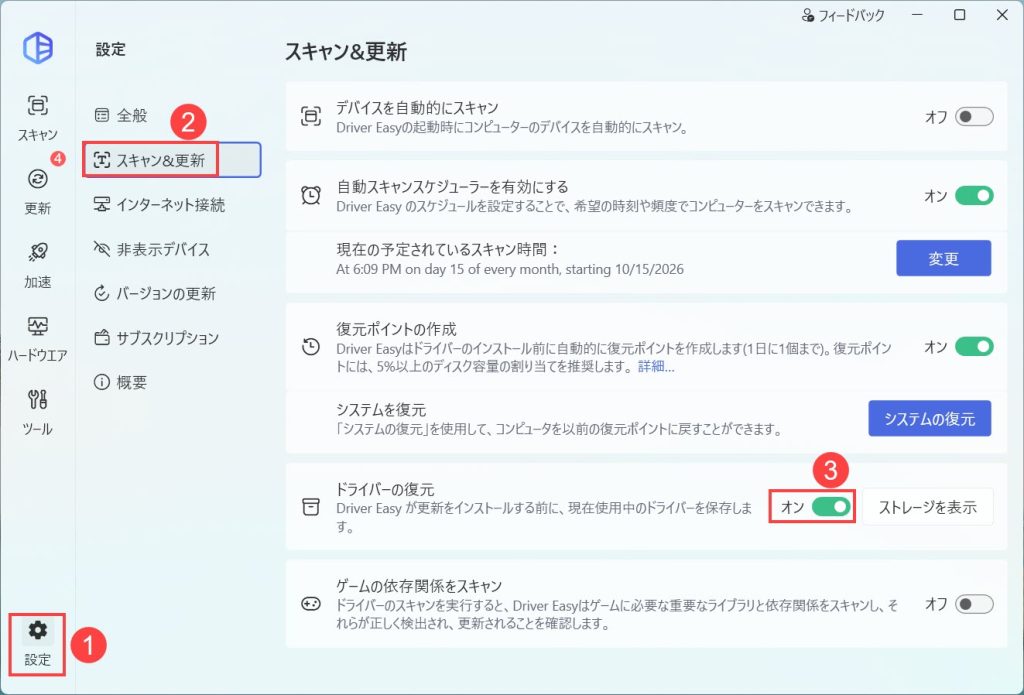Viewport: 1024px width, 695px height.
Task: Disable 自動スキャンスケジューラー toggle
Action: point(974,195)
